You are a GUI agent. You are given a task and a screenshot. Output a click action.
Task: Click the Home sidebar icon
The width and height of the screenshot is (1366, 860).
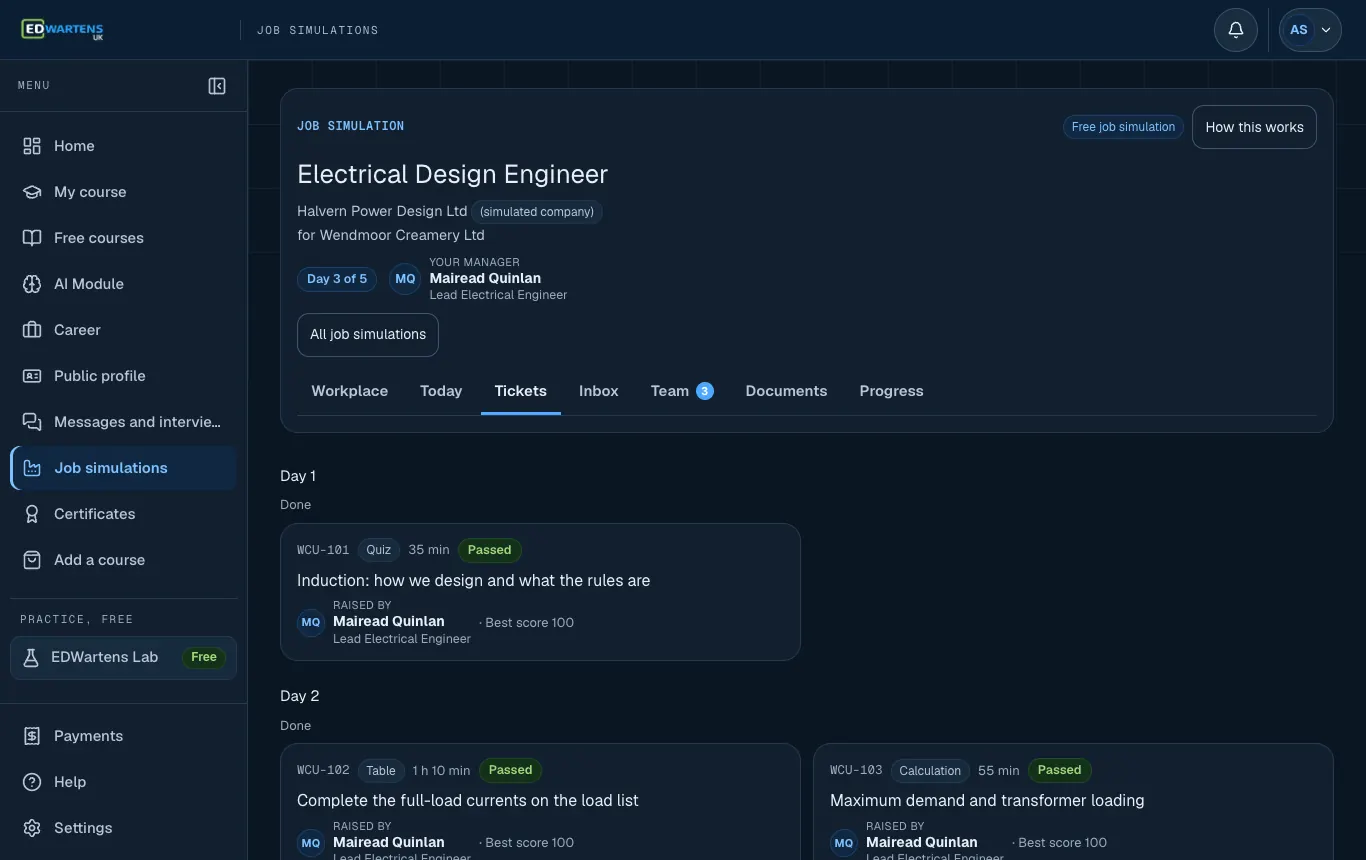pyautogui.click(x=32, y=146)
